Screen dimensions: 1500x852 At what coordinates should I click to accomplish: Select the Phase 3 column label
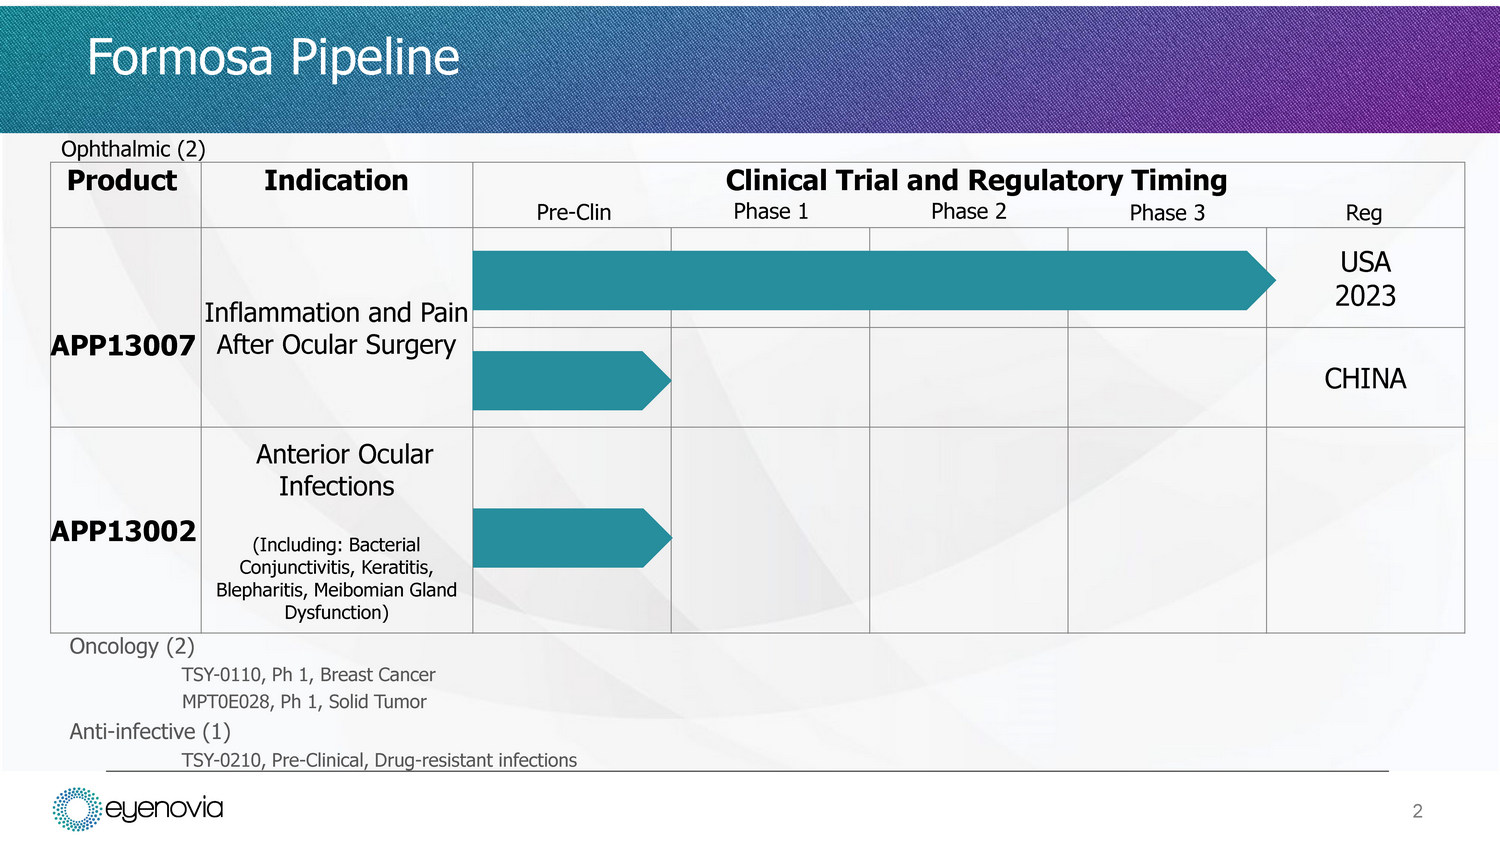click(1167, 213)
